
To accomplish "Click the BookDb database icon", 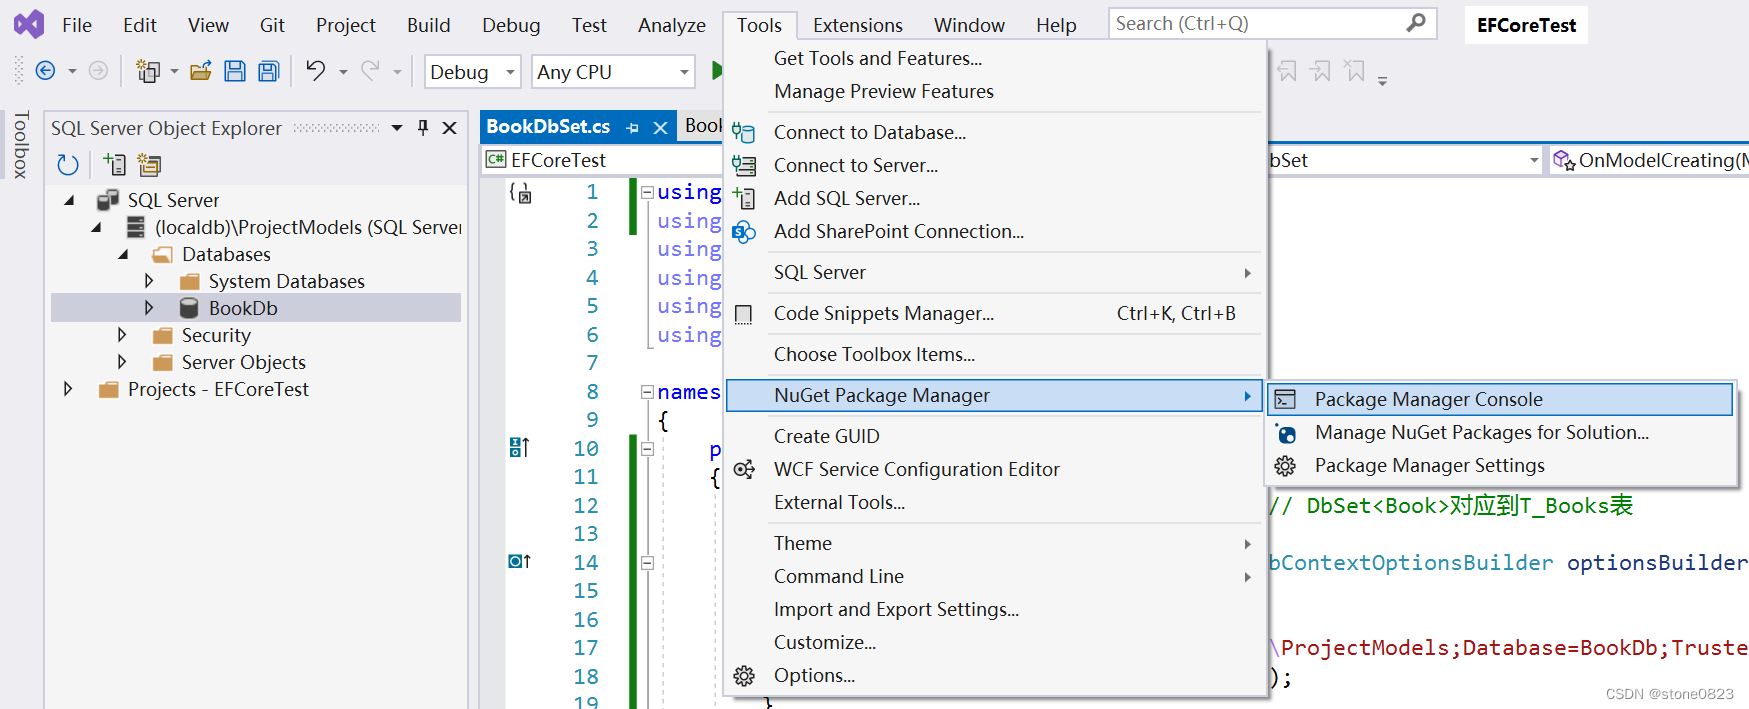I will [x=189, y=308].
